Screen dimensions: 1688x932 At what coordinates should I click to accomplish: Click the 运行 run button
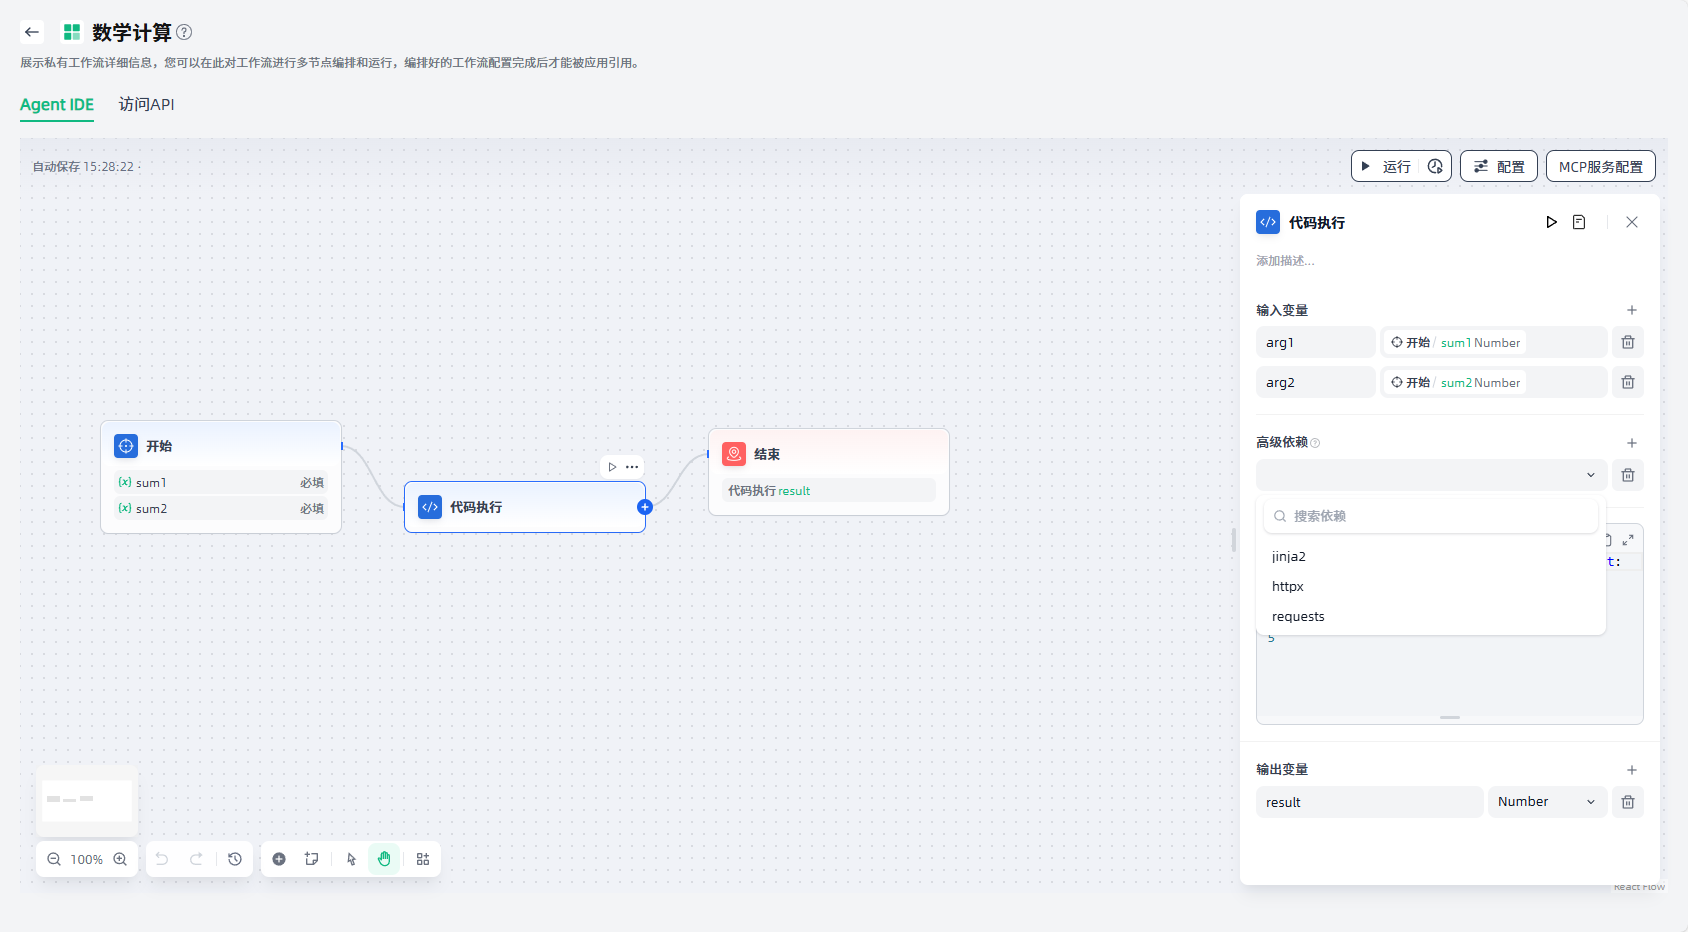1386,166
